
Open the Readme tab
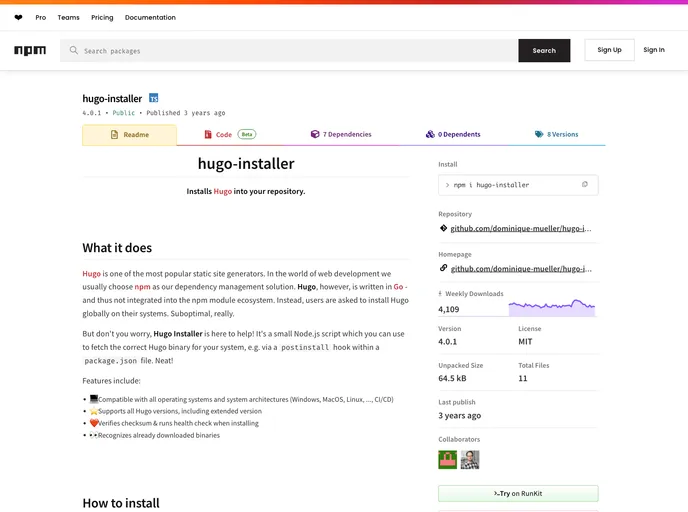(129, 135)
